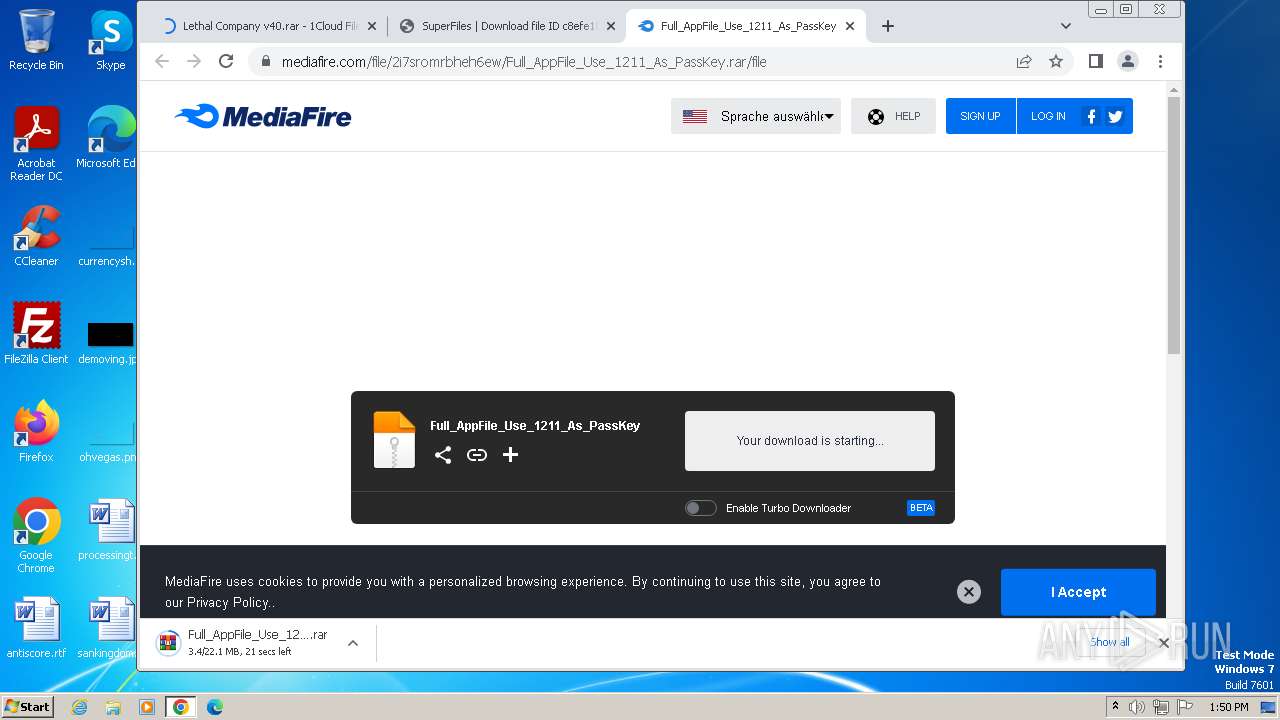This screenshot has height=720, width=1280.
Task: Close the SuperFiles tab
Action: coord(611,26)
